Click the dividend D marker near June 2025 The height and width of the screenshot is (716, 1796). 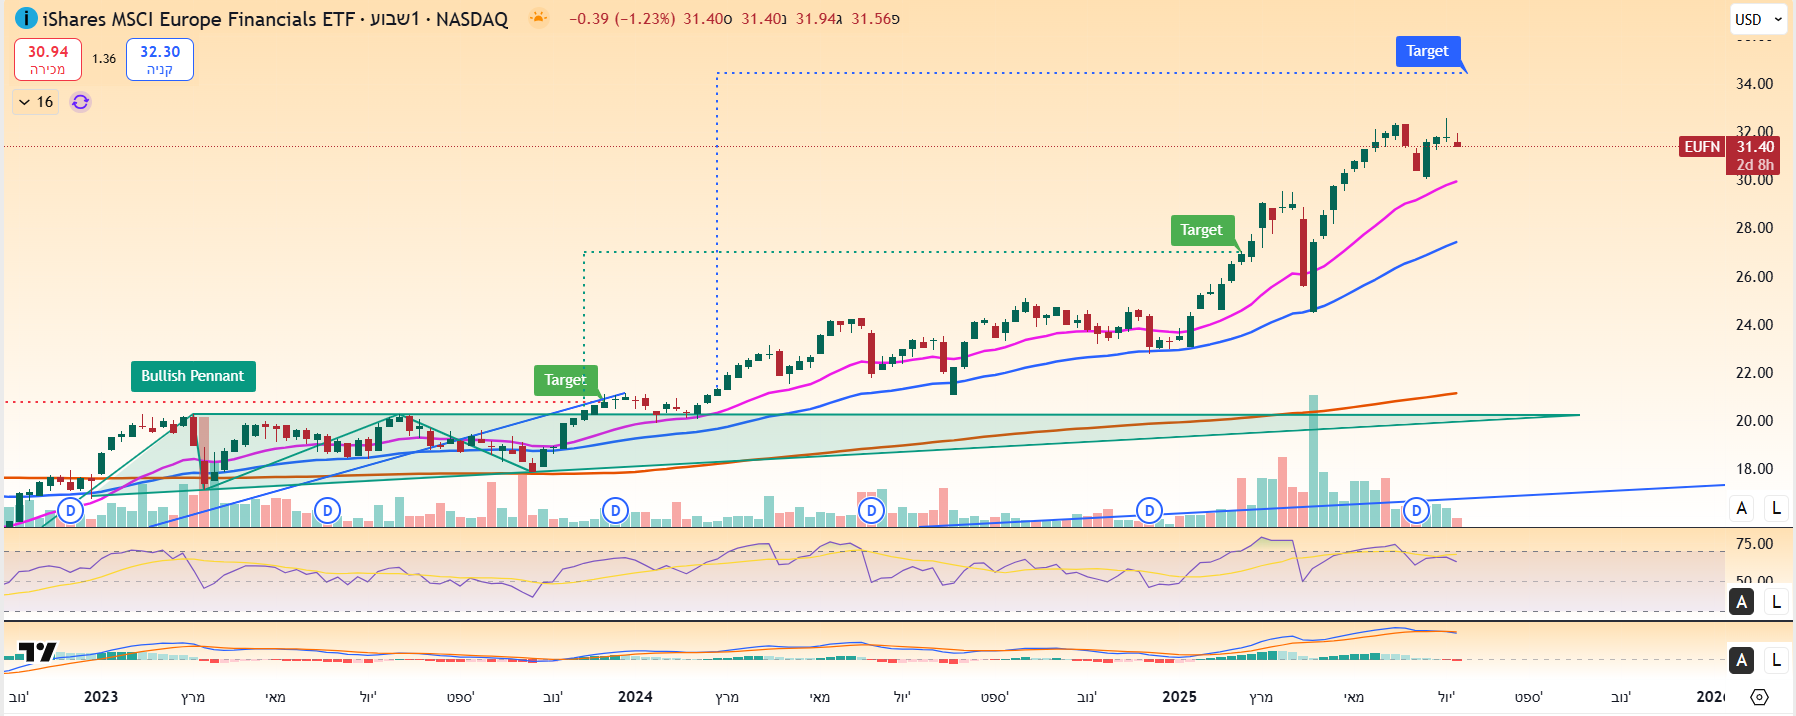coord(1416,511)
